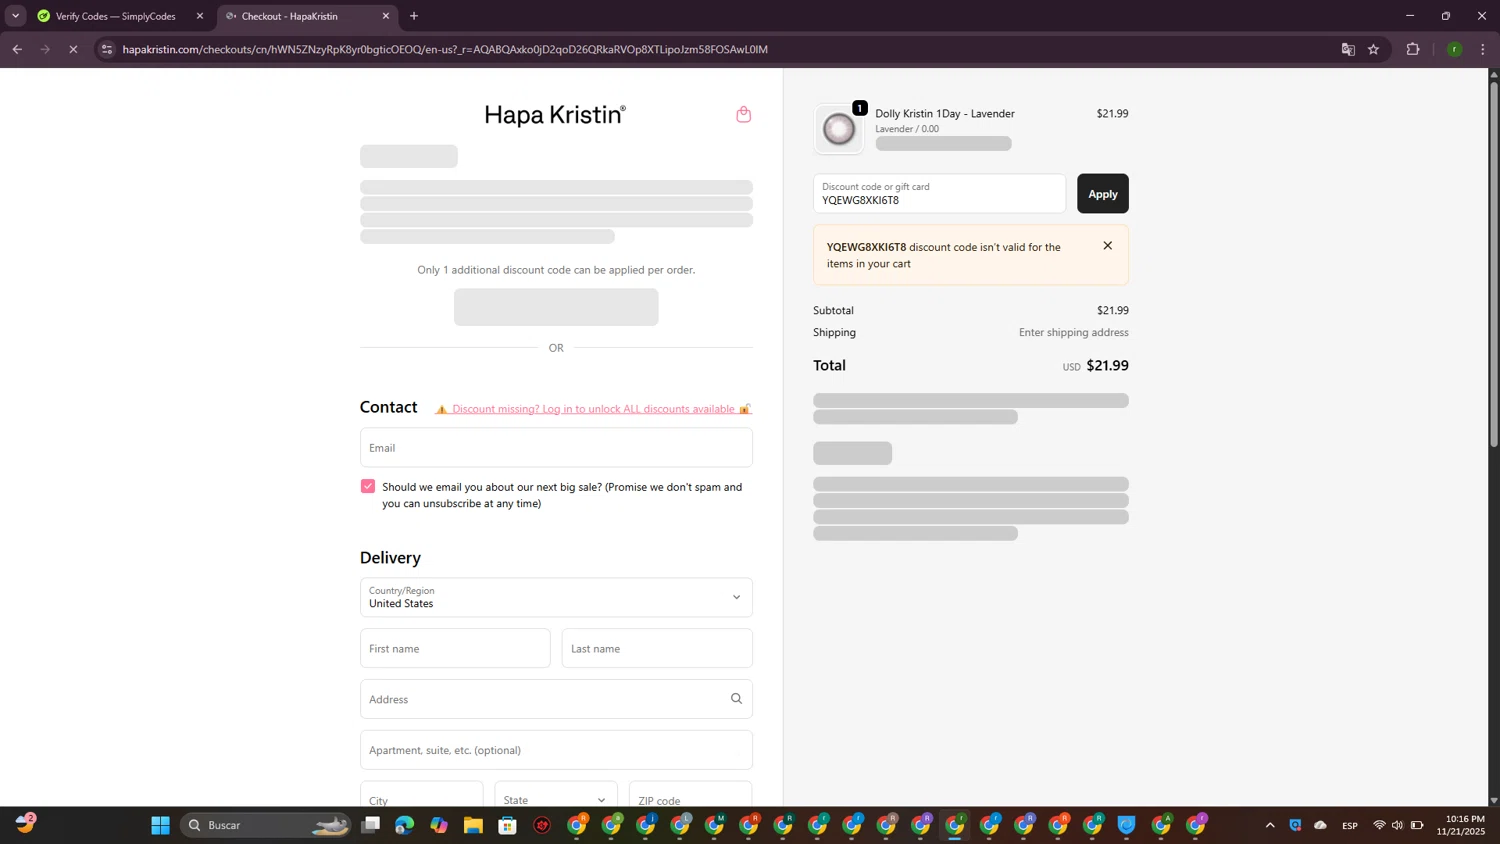View site information icon in address bar

click(107, 49)
